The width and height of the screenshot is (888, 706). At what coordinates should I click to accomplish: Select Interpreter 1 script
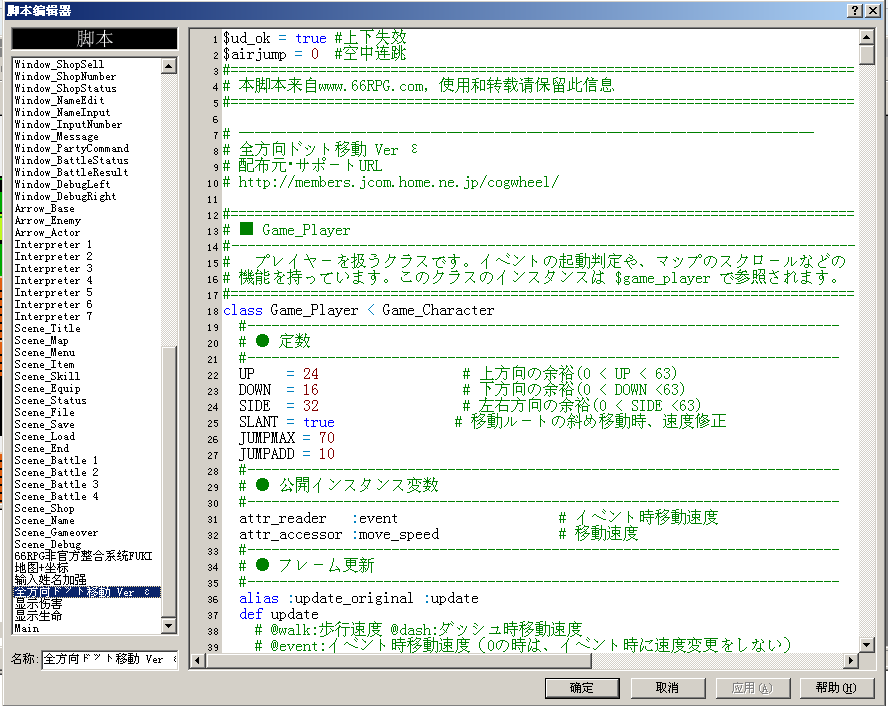[53, 245]
